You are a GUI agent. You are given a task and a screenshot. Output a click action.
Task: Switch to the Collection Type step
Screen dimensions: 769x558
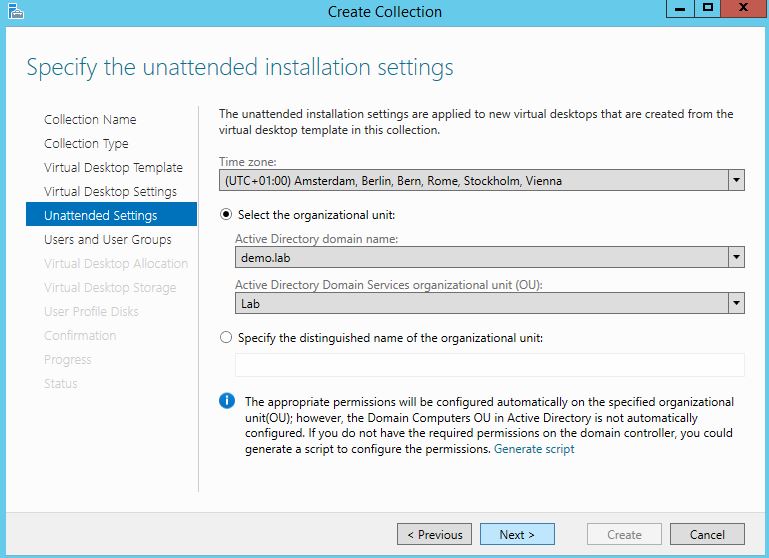86,144
